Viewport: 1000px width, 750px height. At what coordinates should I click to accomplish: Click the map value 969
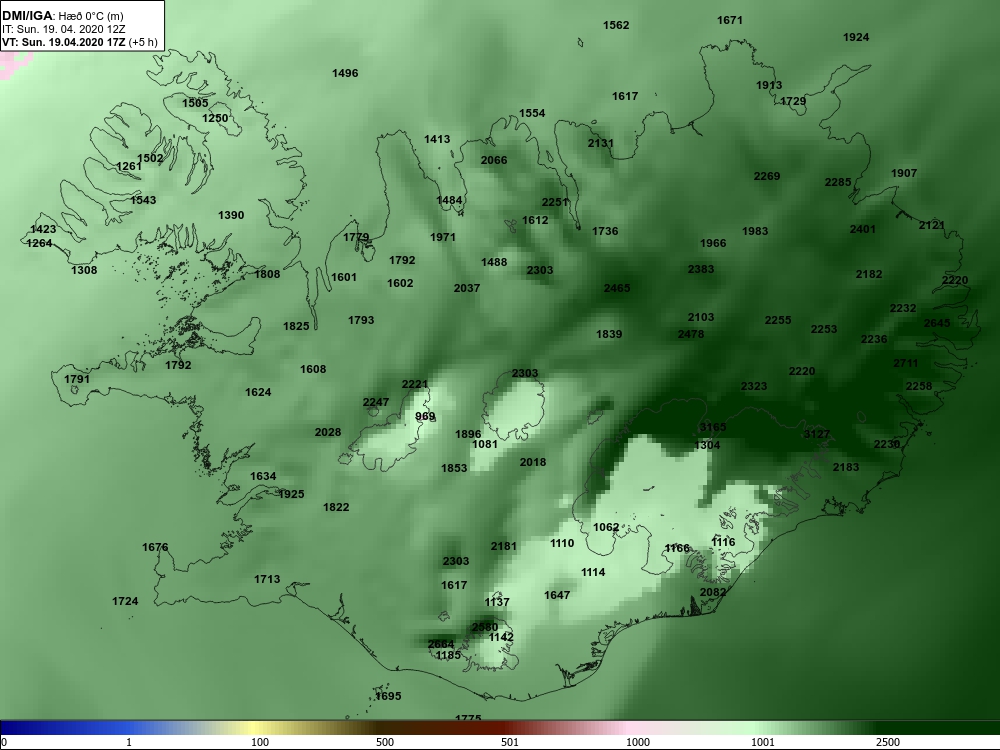coord(425,416)
